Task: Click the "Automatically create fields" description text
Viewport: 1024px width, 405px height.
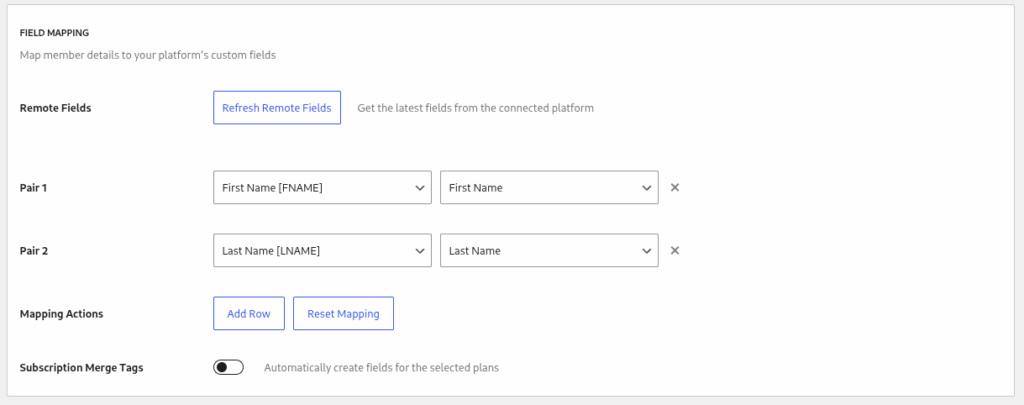Action: pos(381,368)
